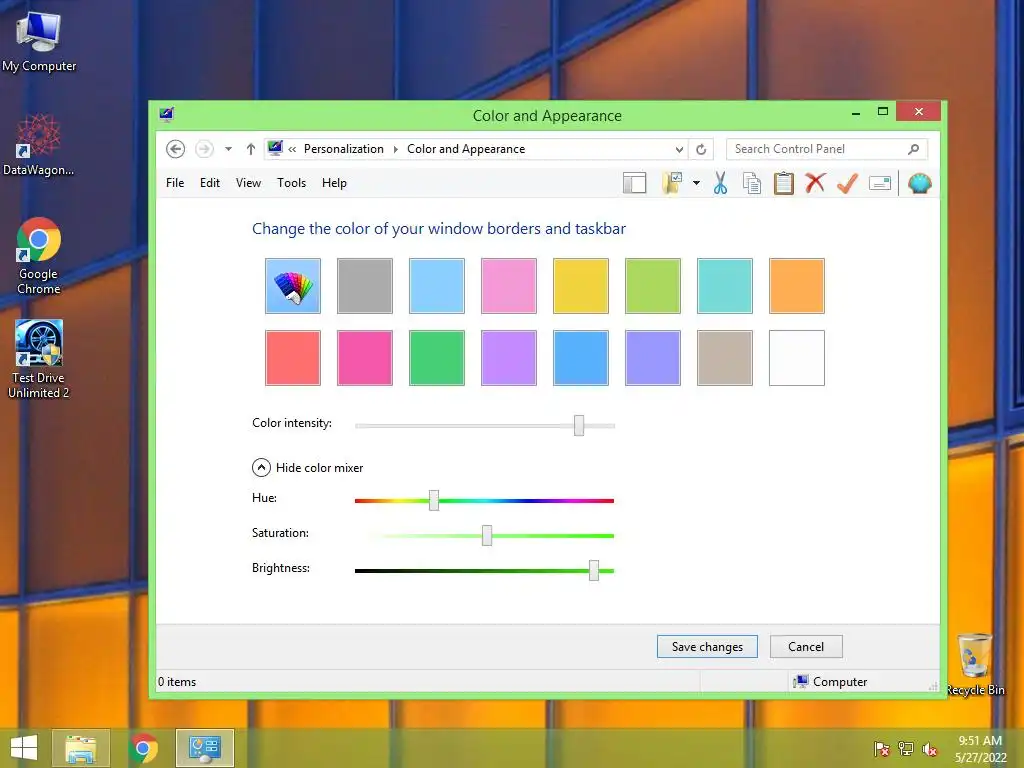Select the hot pink color swatch
Image resolution: width=1024 pixels, height=768 pixels.
[365, 358]
